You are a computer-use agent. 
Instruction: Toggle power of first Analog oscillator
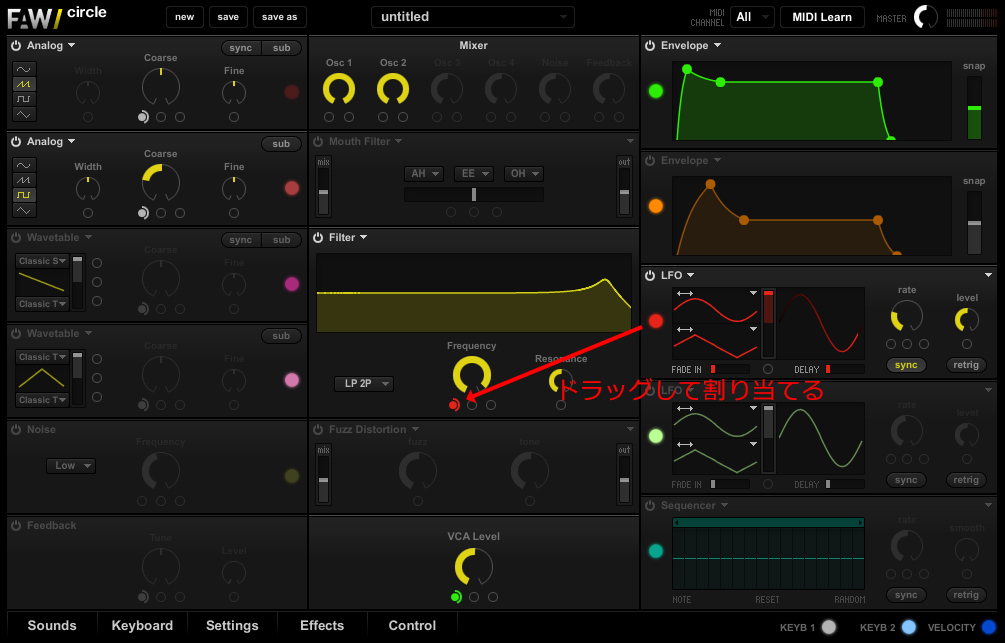point(16,46)
